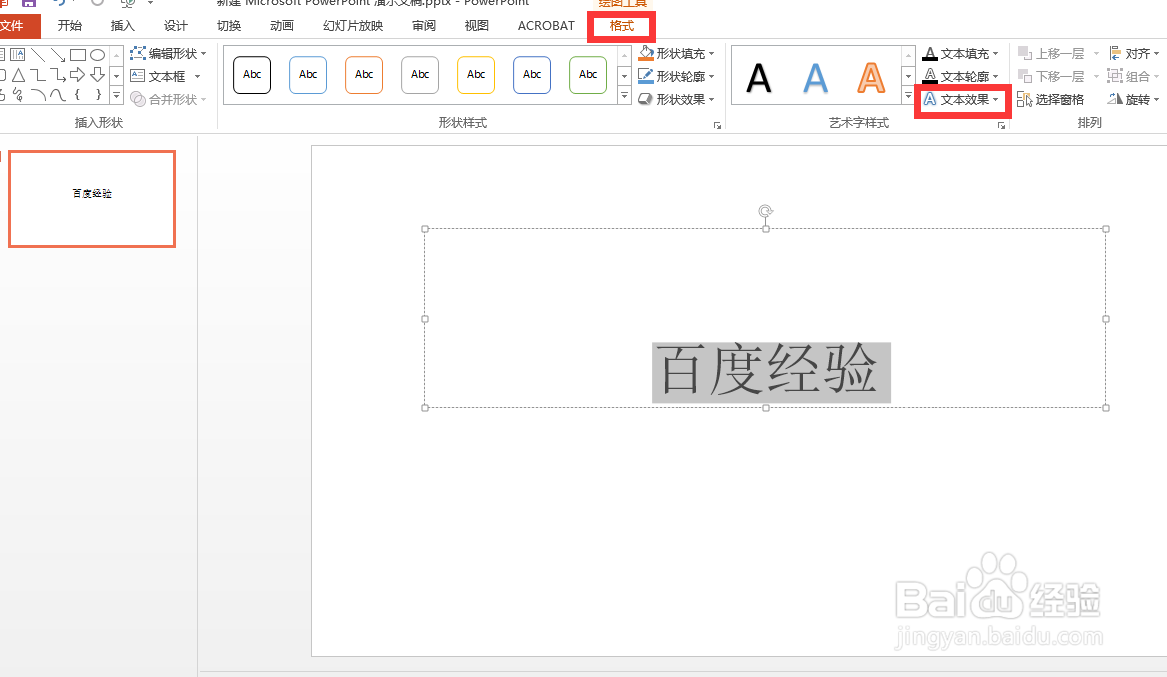Select the scribble freeform shape

click(18, 95)
